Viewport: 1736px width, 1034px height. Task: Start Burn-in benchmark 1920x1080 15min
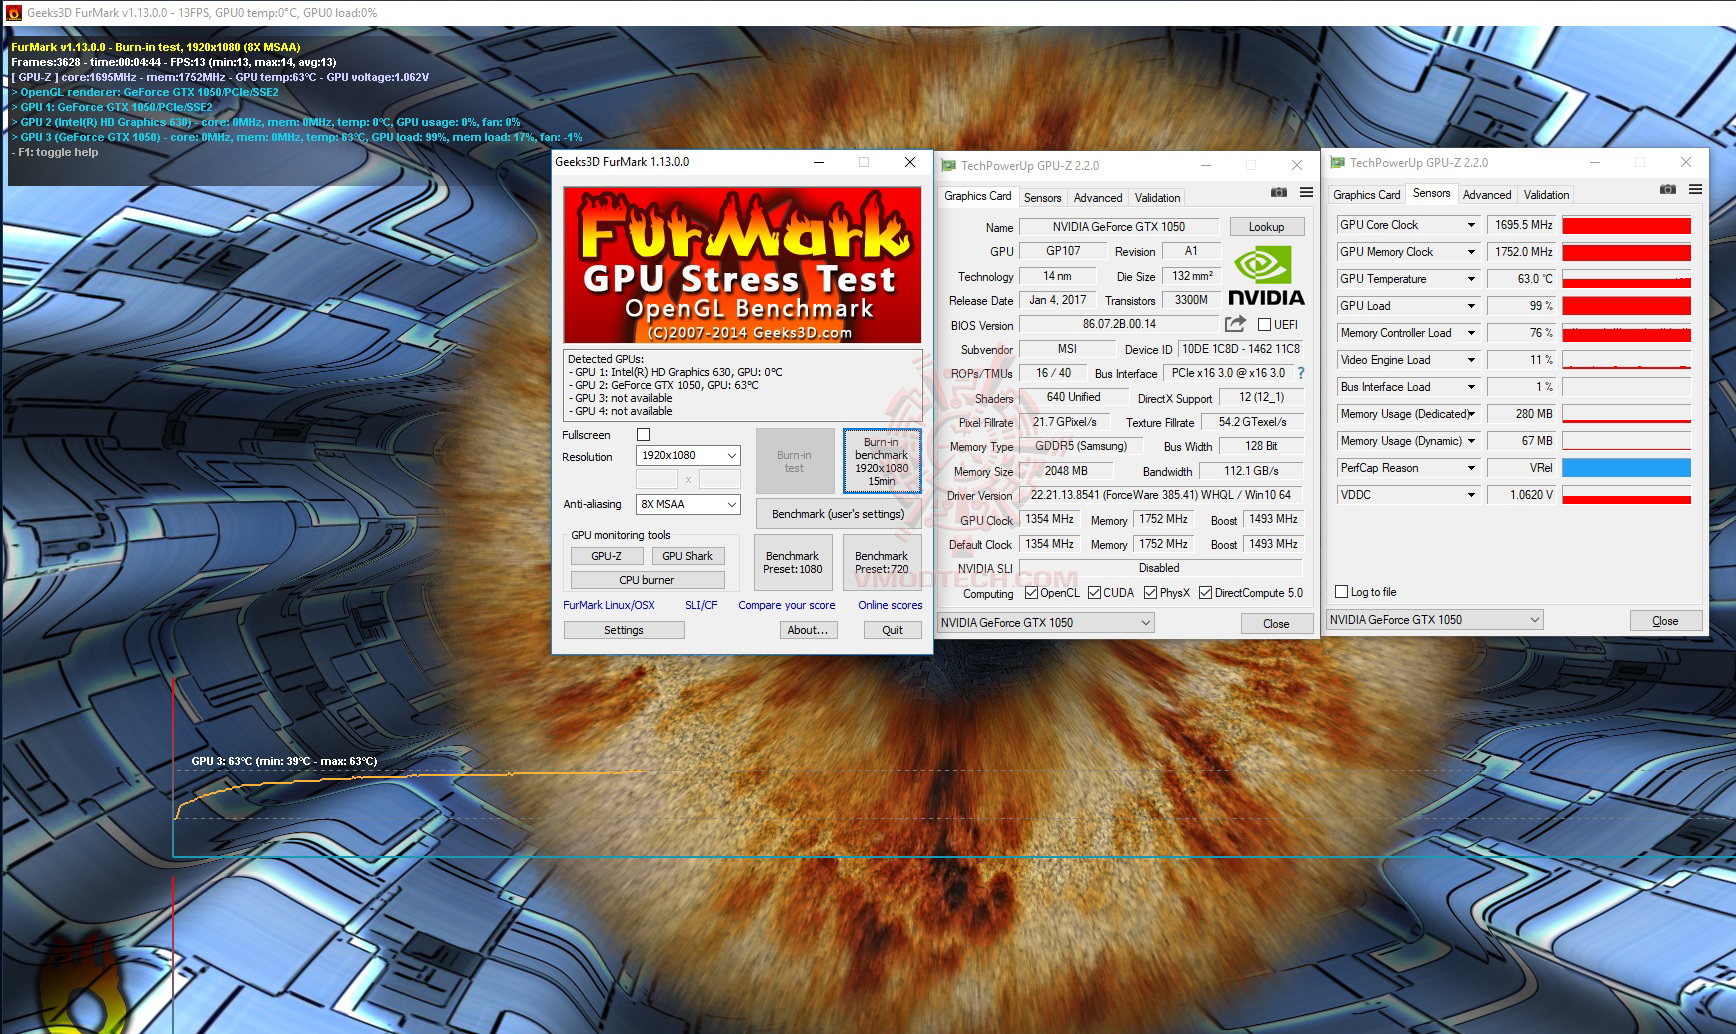point(881,461)
